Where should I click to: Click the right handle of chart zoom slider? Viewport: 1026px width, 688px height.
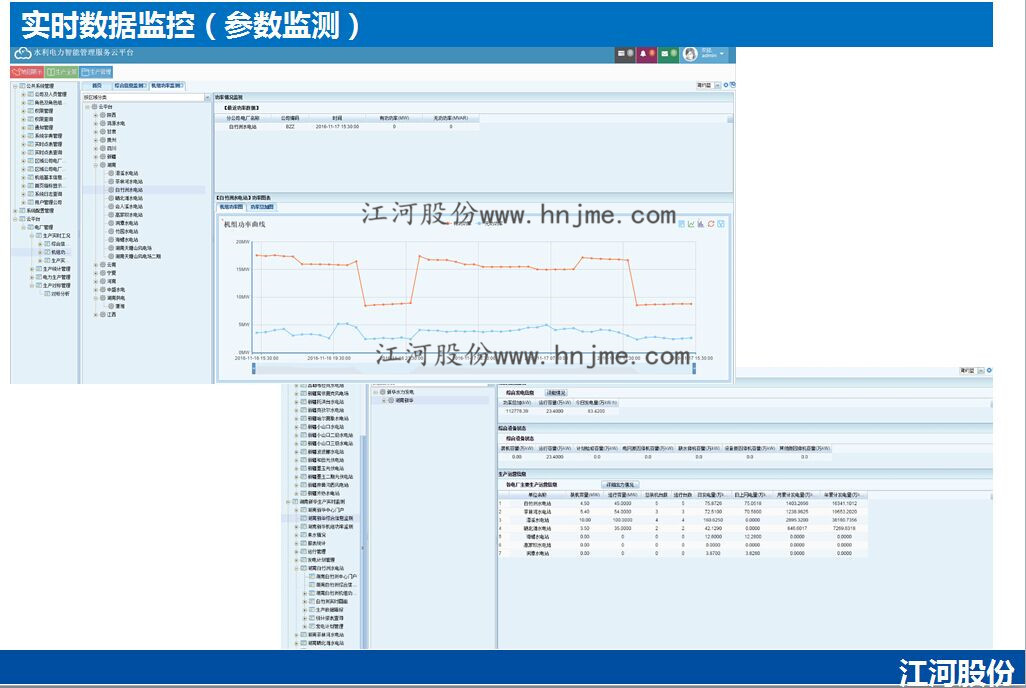[x=694, y=369]
